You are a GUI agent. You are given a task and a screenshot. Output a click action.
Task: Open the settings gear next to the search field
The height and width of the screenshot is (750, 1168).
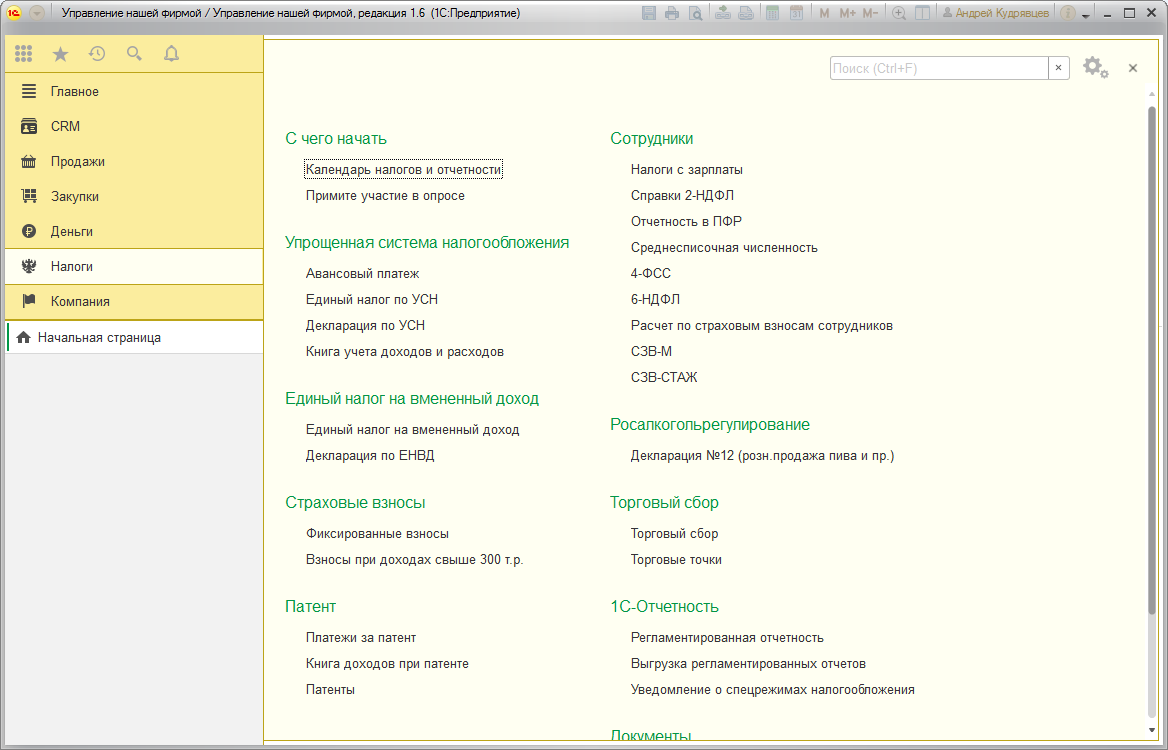1095,68
